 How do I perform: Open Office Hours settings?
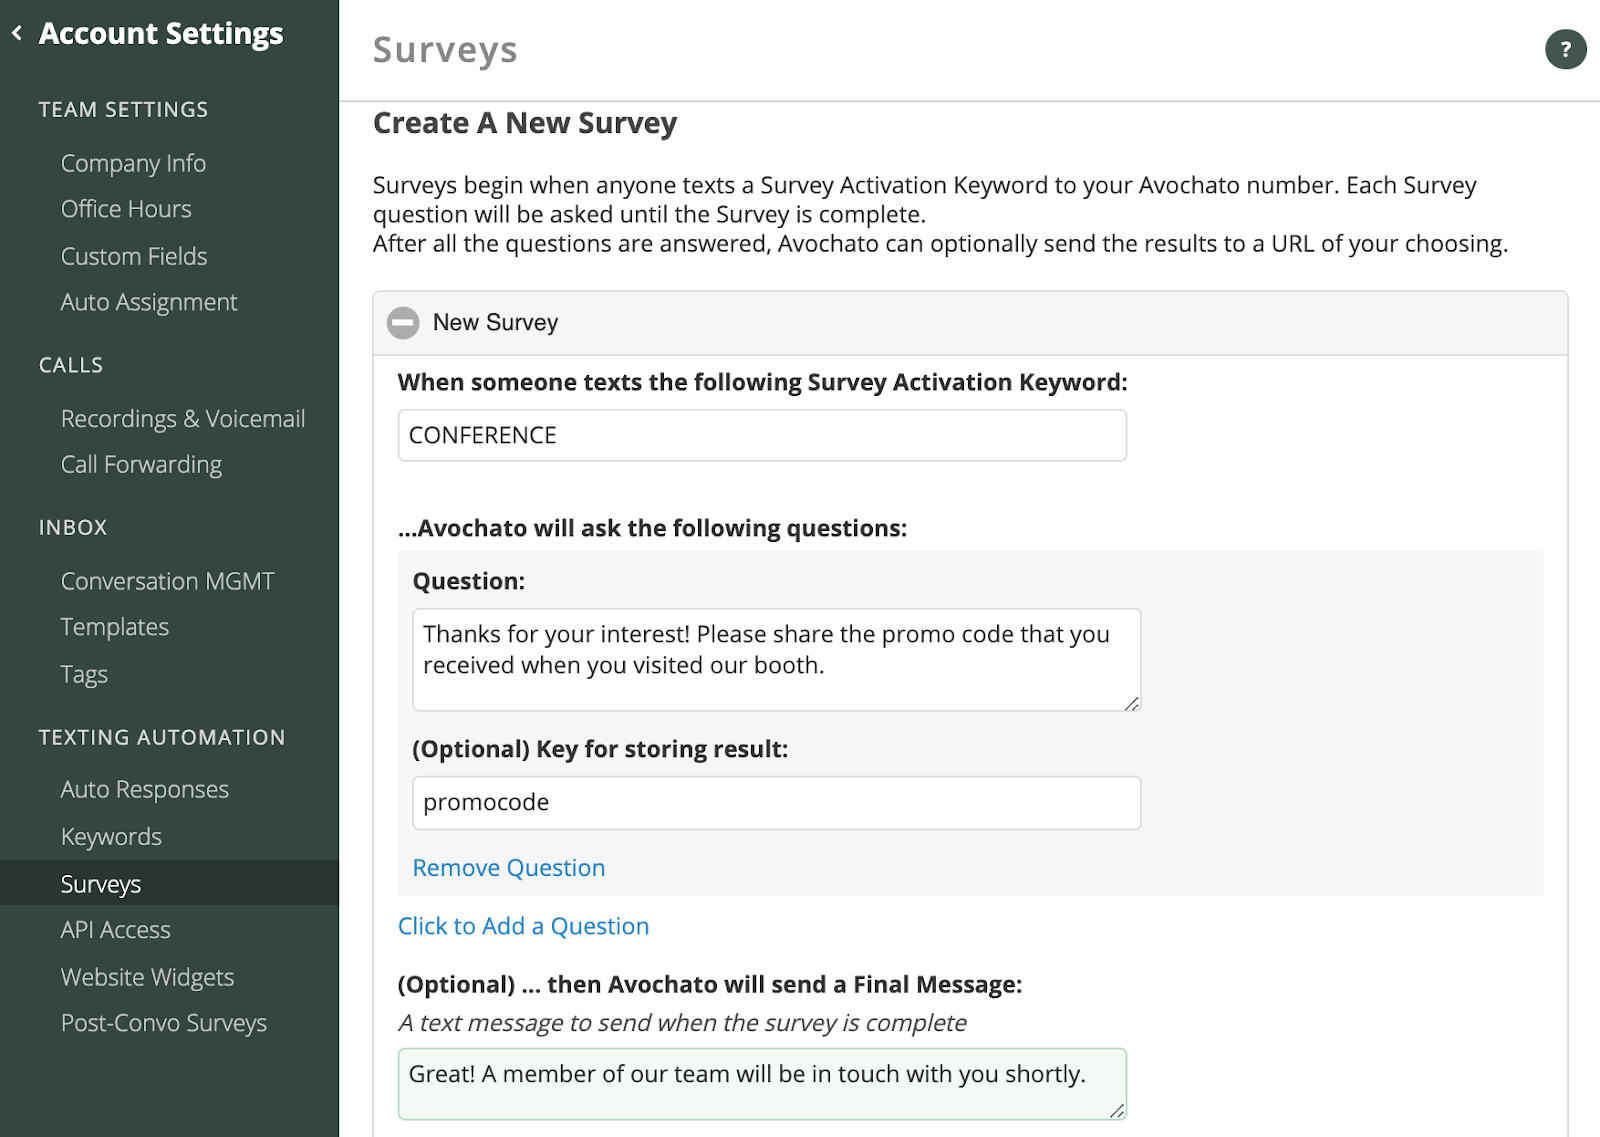coord(126,208)
